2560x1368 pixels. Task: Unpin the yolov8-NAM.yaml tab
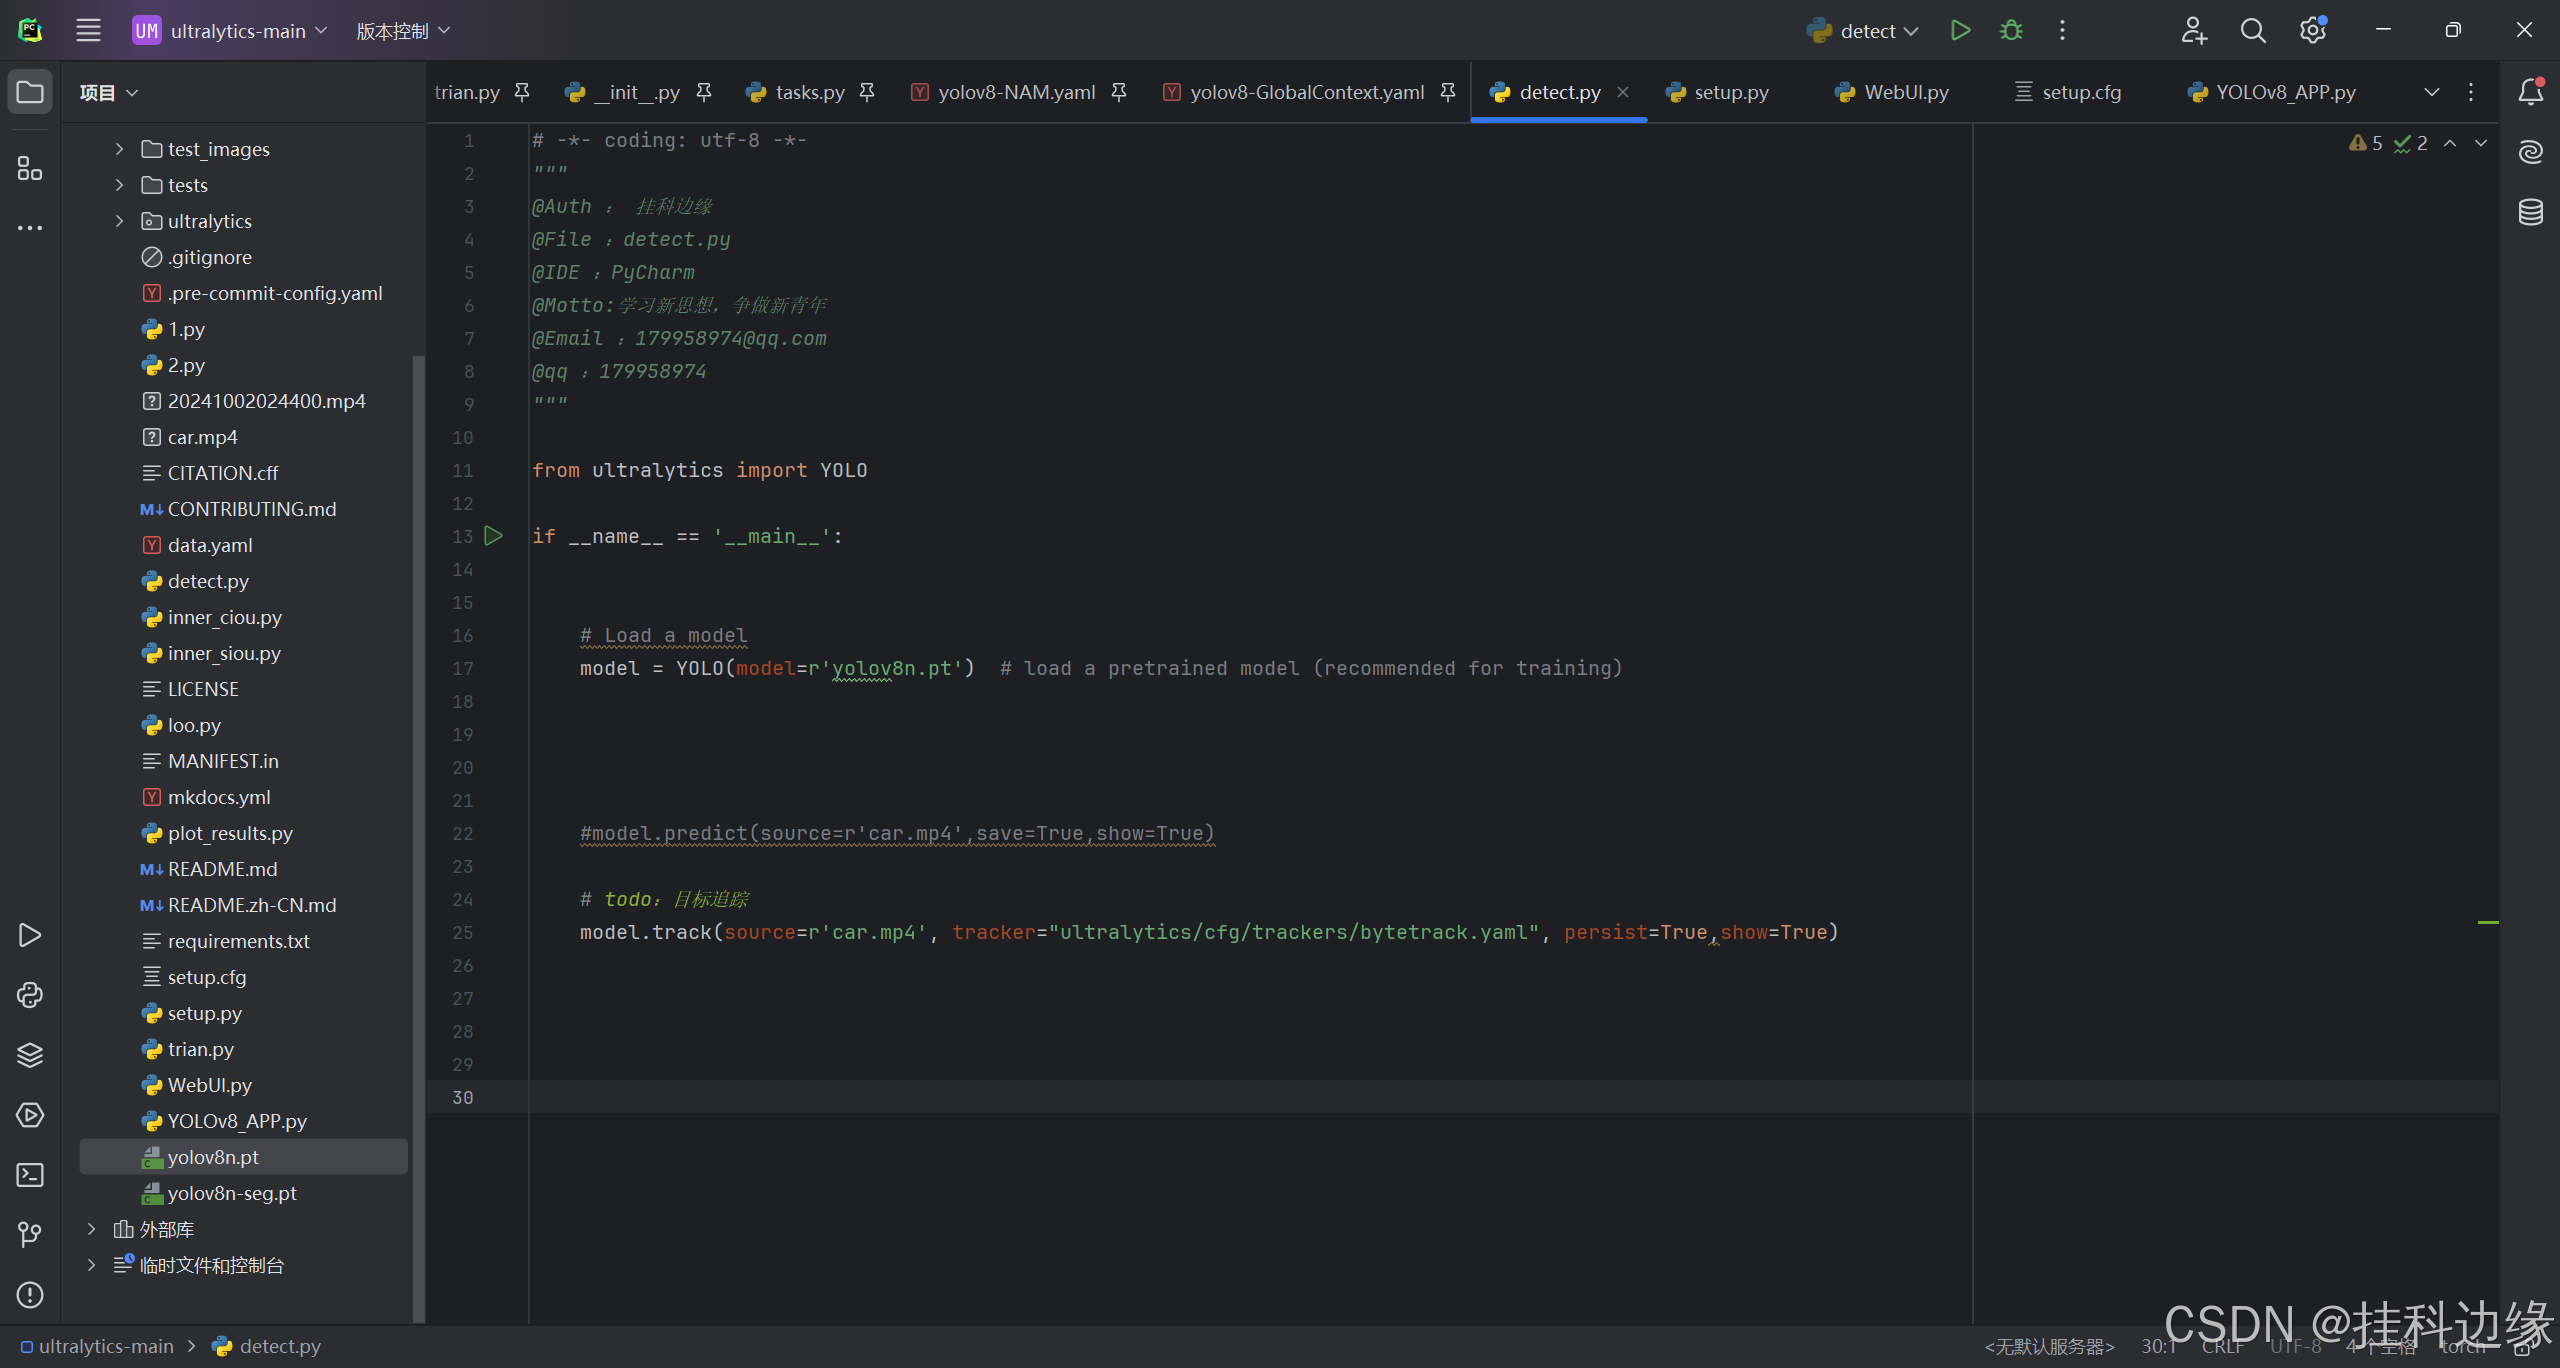click(1119, 92)
